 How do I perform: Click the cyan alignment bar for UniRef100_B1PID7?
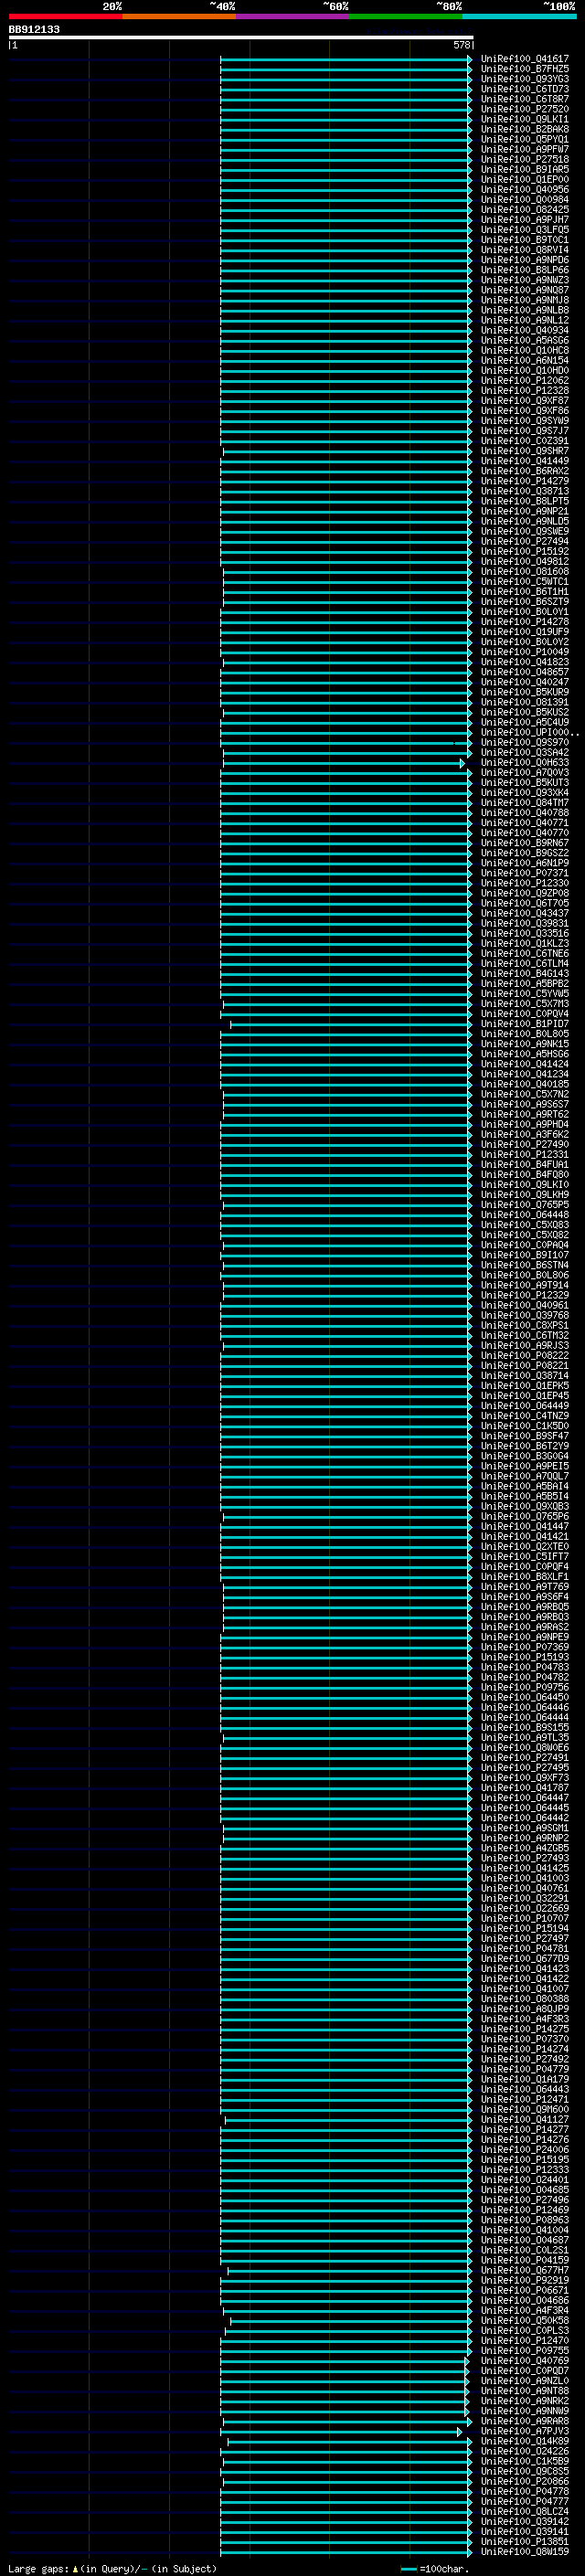(350, 1024)
